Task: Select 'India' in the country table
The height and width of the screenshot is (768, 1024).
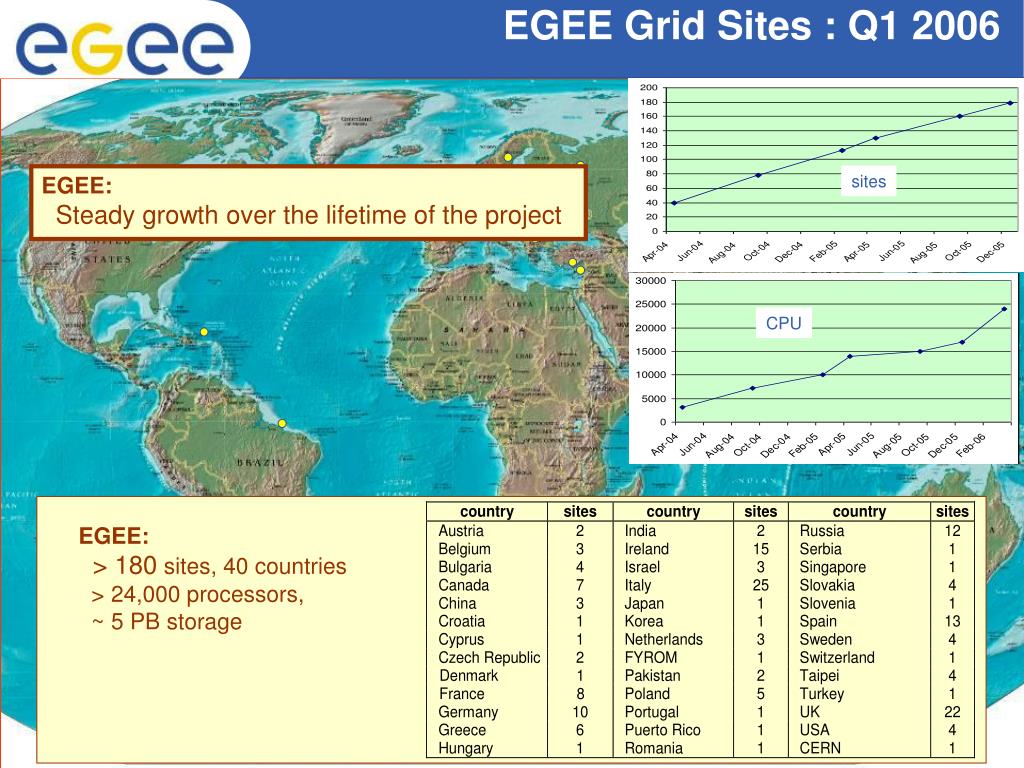Action: pyautogui.click(x=640, y=531)
